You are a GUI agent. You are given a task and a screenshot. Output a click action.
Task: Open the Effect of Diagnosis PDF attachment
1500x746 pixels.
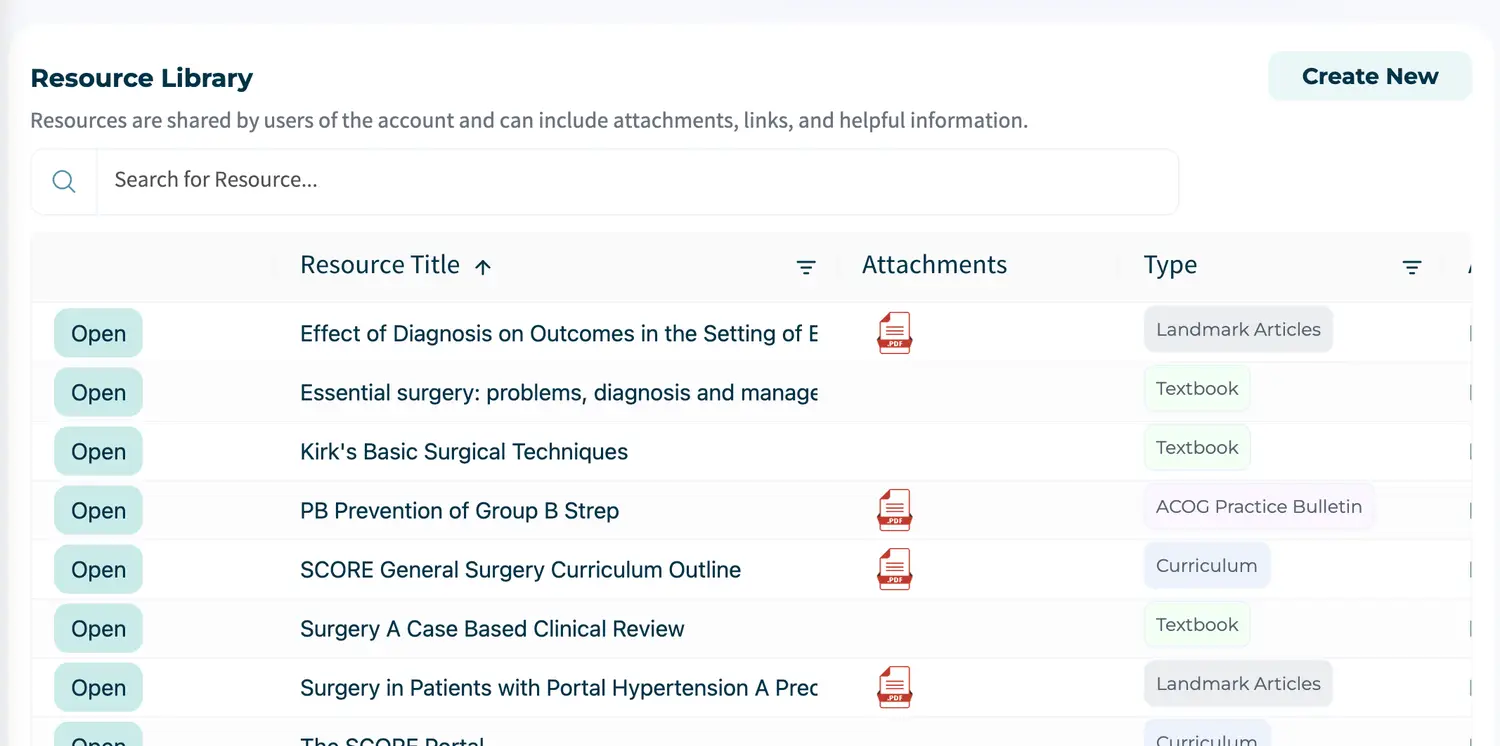[x=894, y=333]
